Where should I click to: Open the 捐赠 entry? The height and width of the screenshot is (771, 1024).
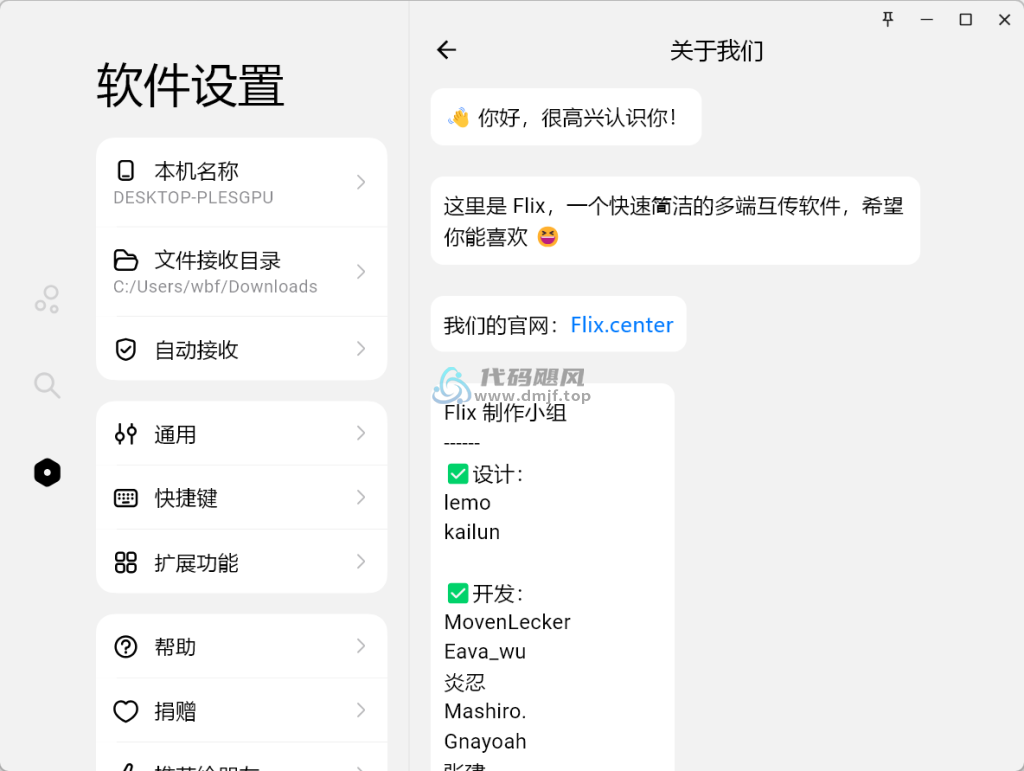[x=242, y=710]
